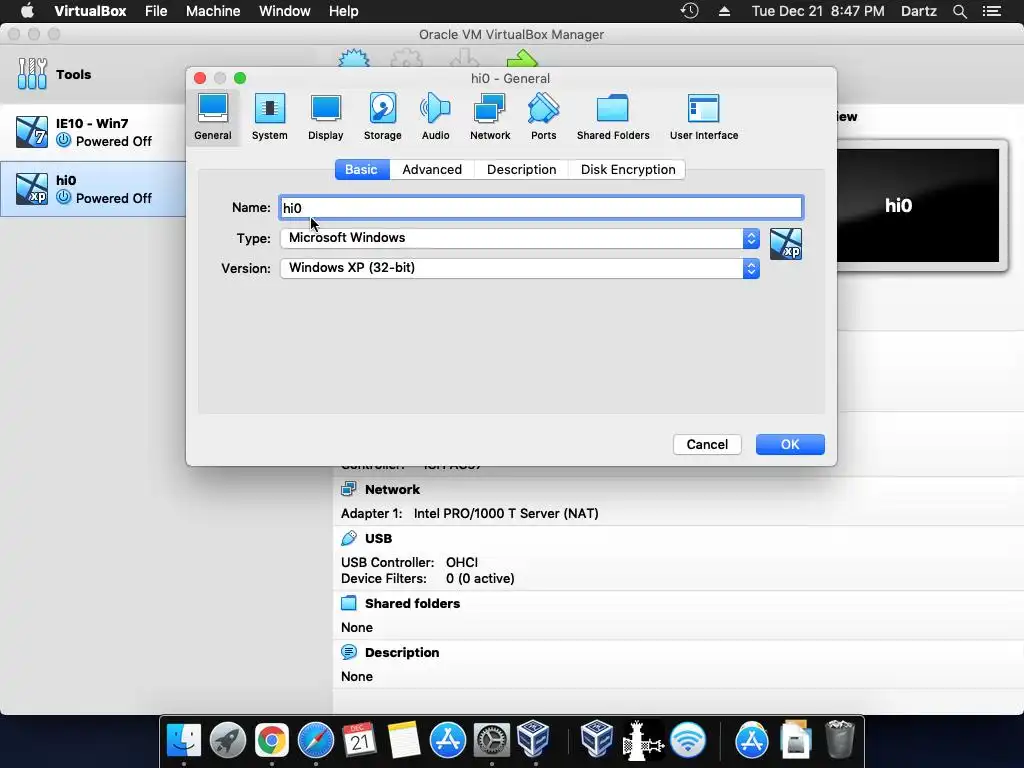
Task: Open Notes from the Dock
Action: pyautogui.click(x=404, y=741)
